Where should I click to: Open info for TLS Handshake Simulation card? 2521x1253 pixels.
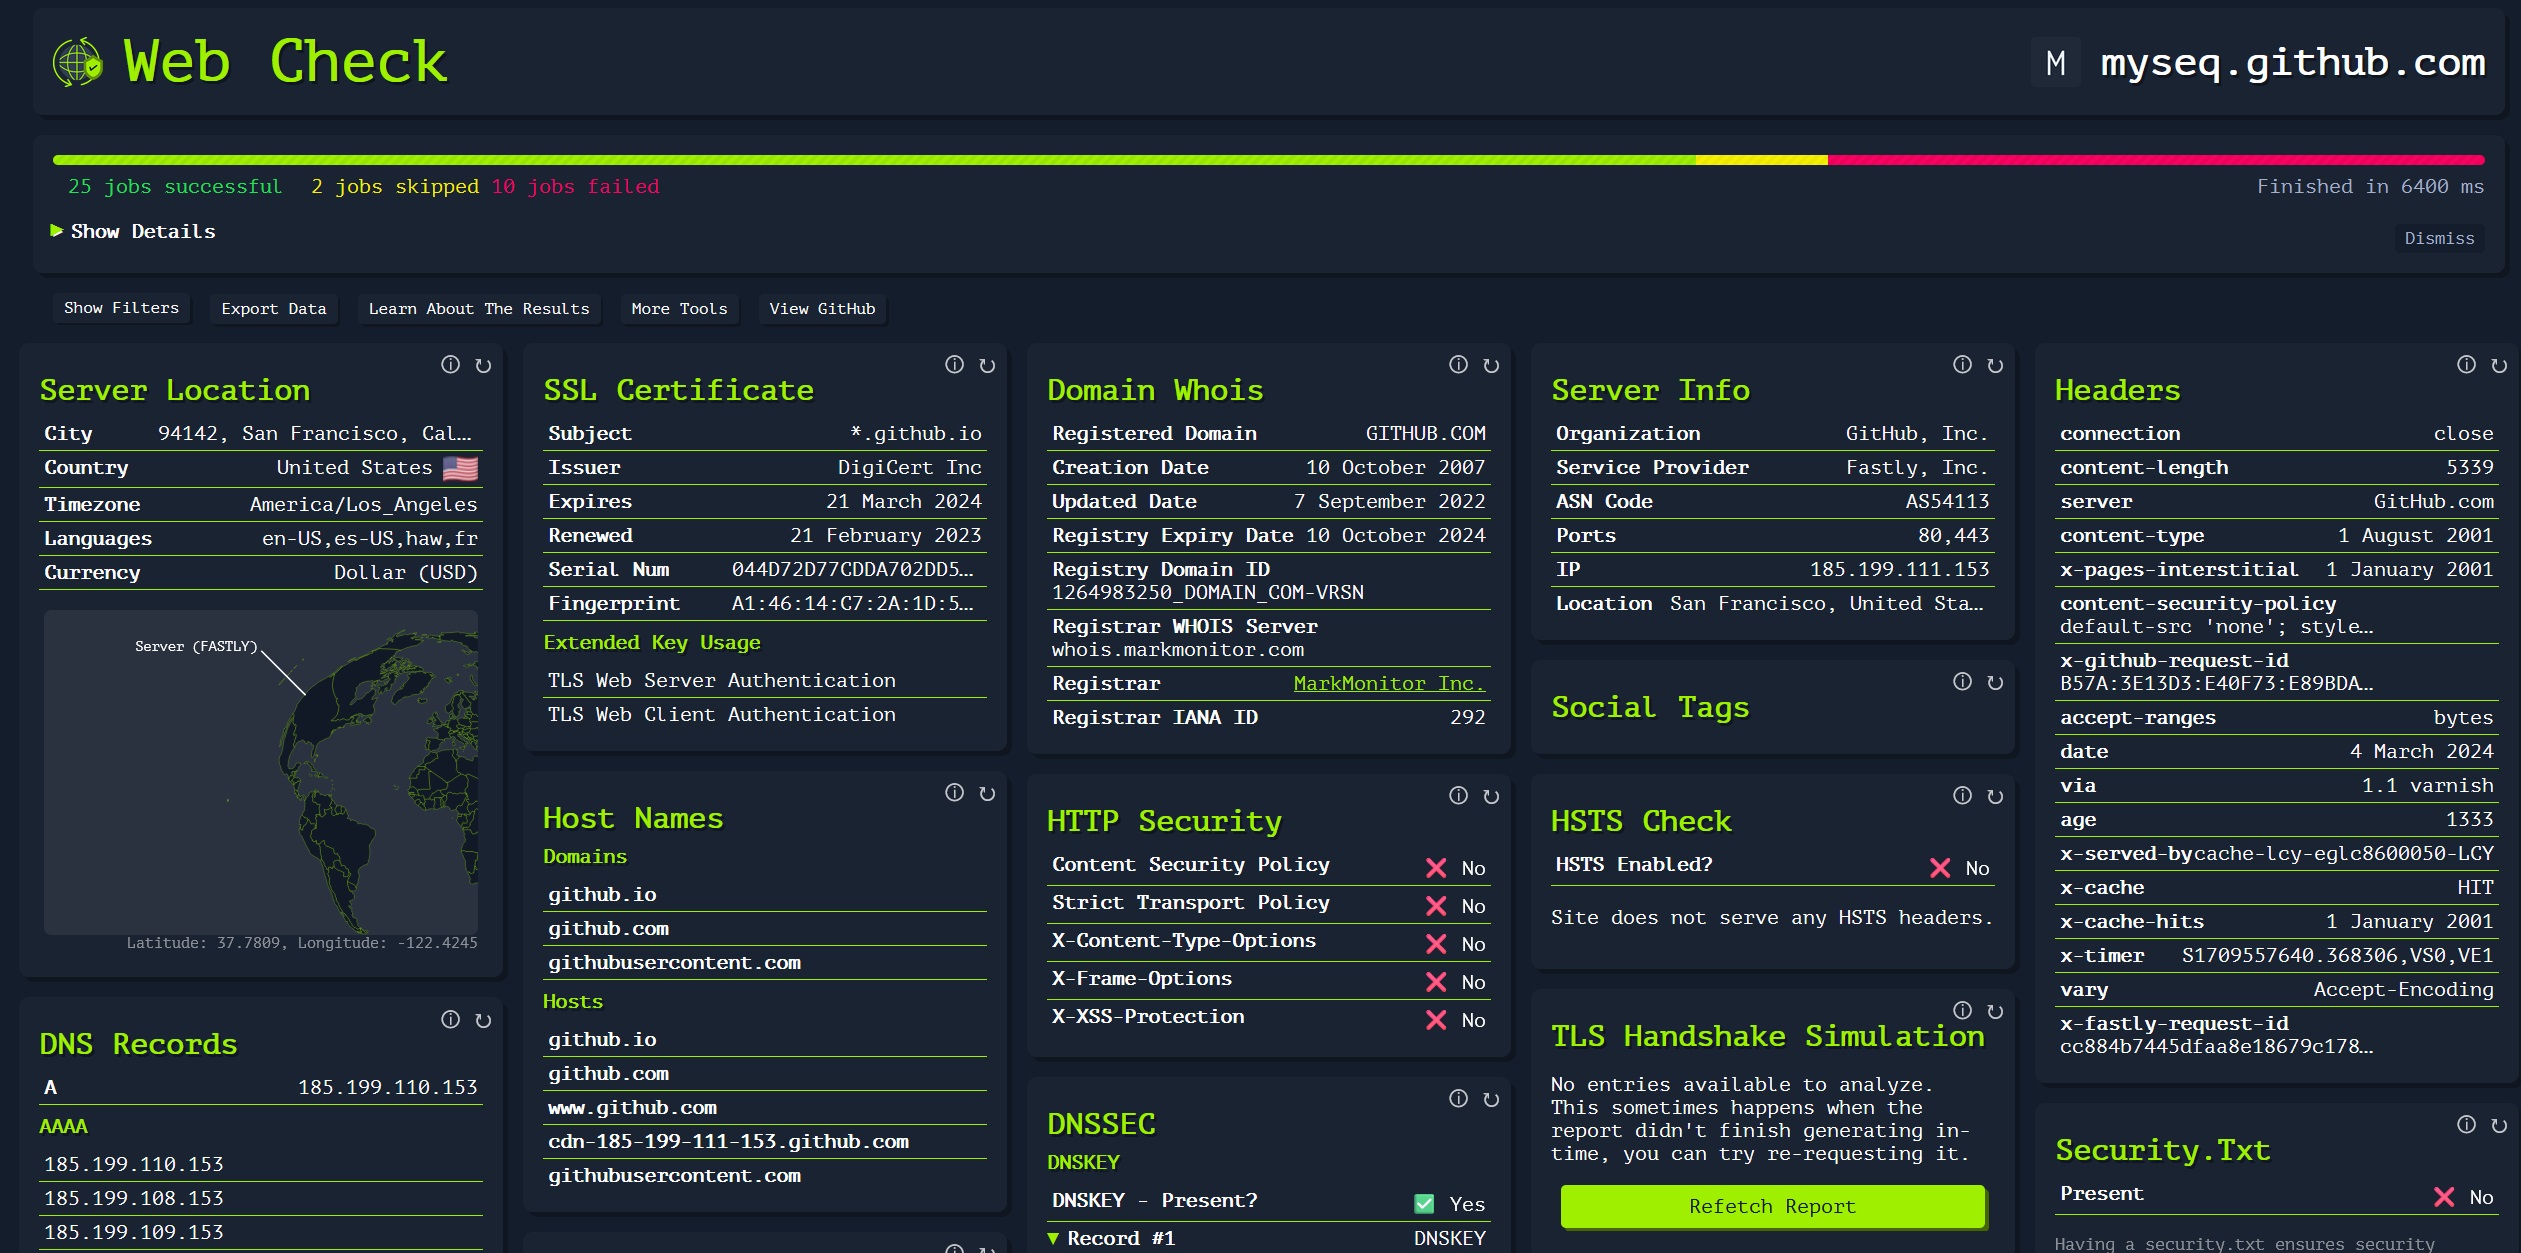(1963, 1011)
